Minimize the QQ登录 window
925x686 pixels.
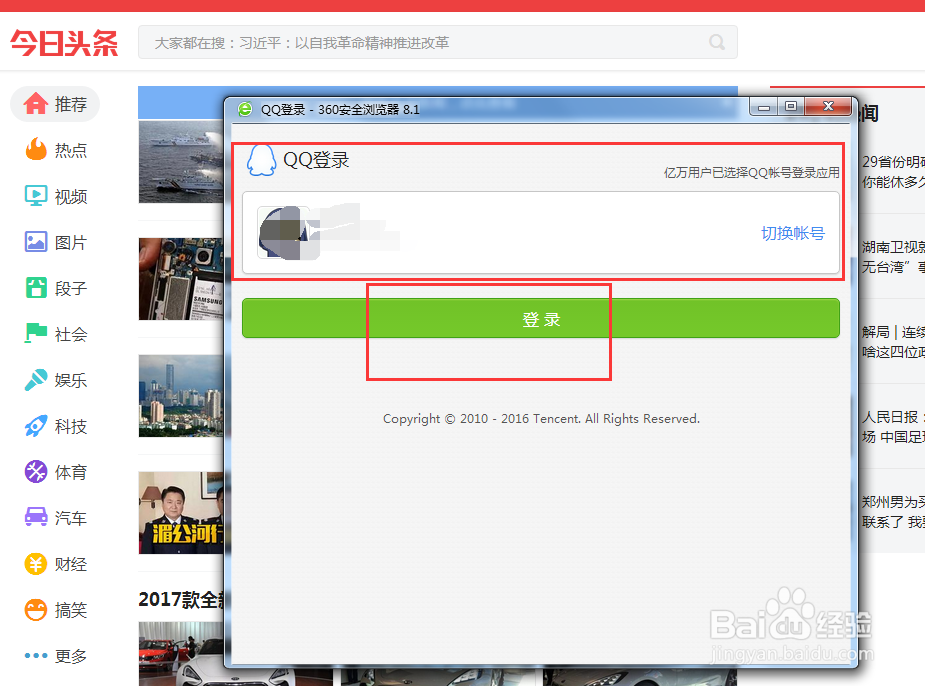point(763,107)
